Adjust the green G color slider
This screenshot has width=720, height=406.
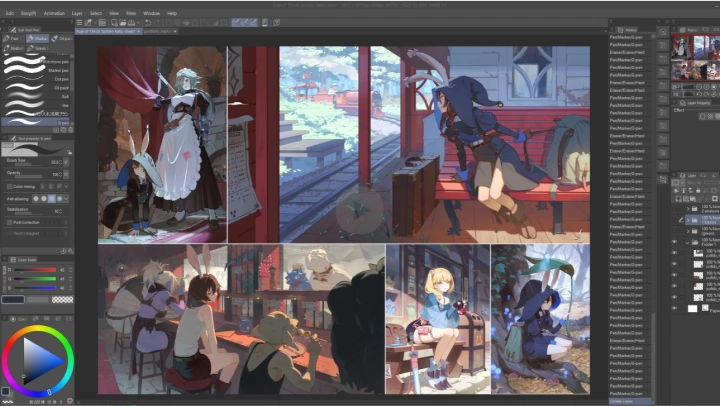click(35, 279)
